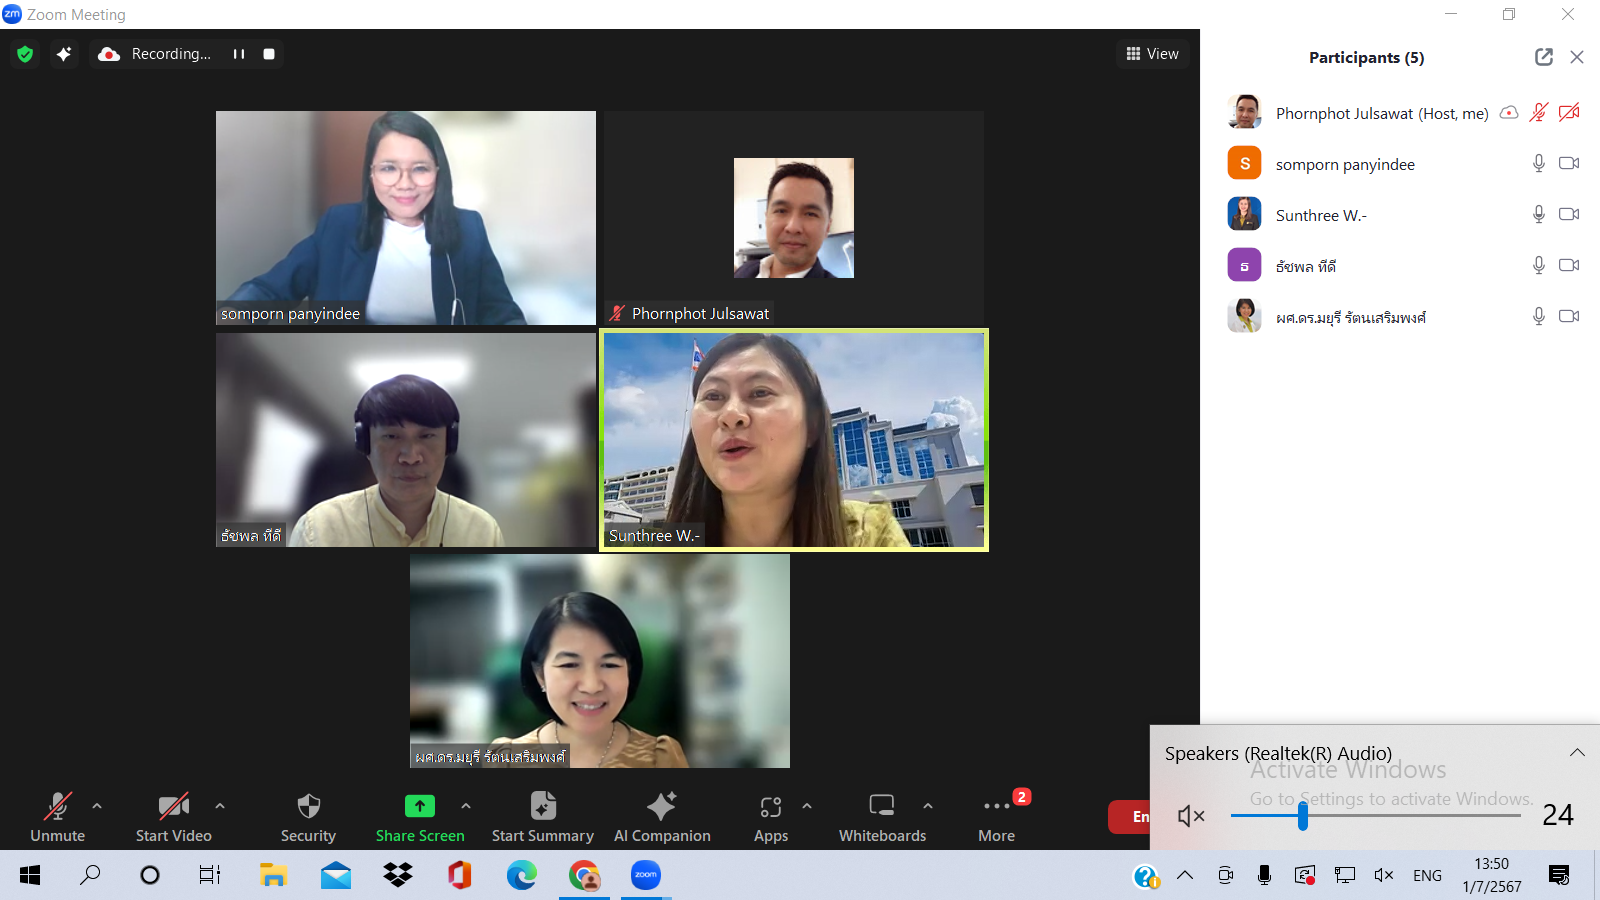Viewport: 1600px width, 900px height.
Task: Open the More menu
Action: 997,816
